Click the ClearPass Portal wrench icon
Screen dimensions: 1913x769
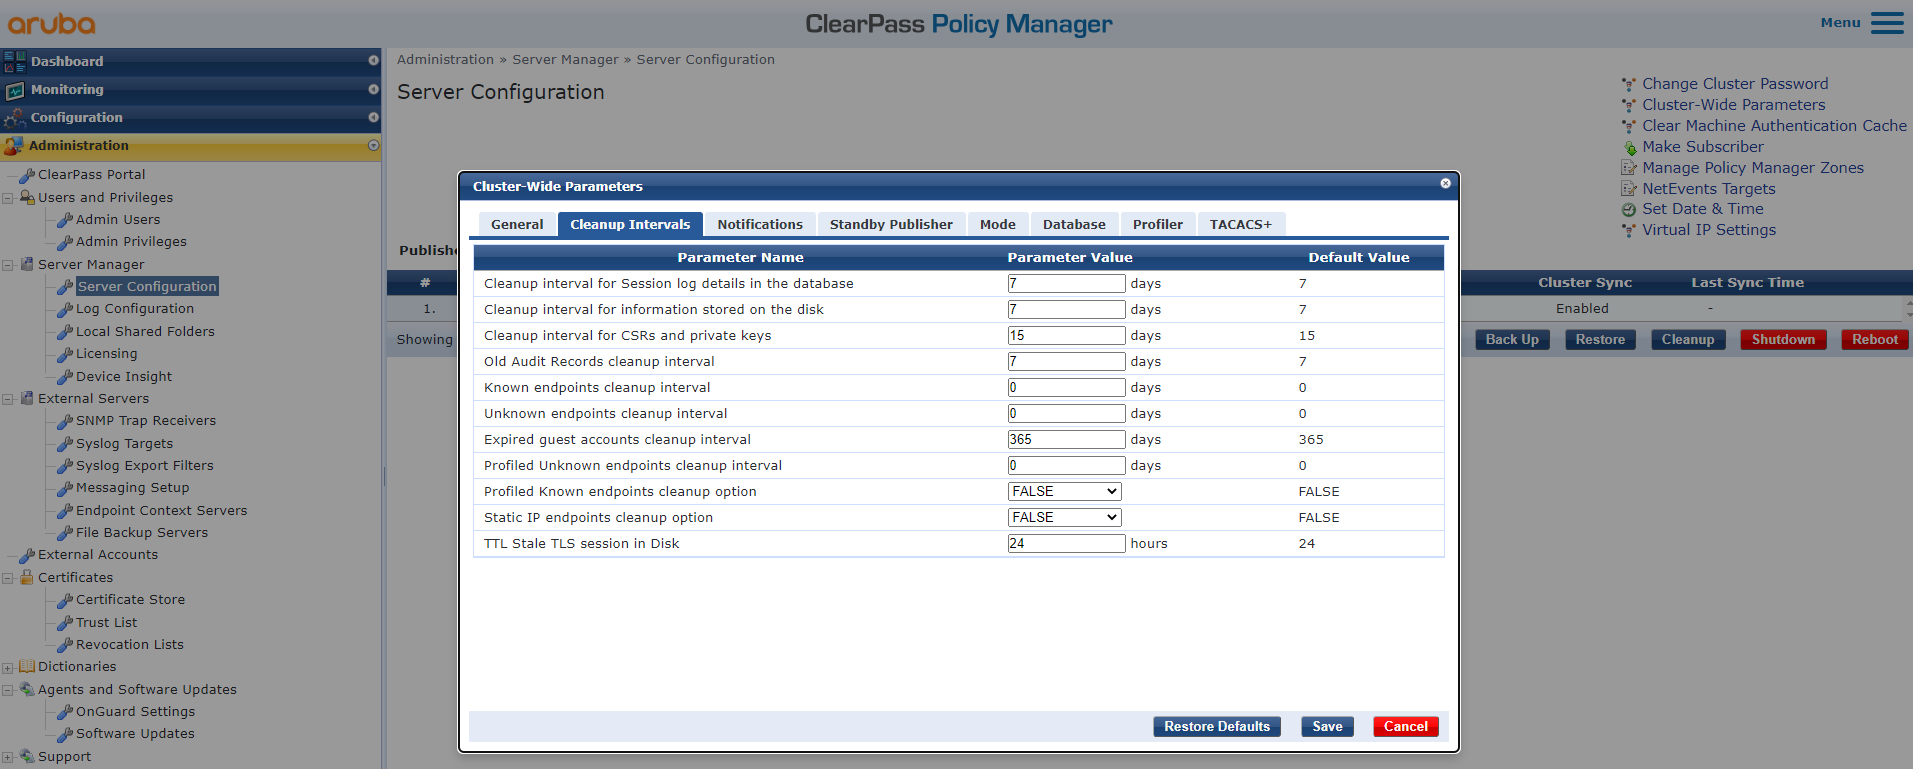click(x=27, y=175)
